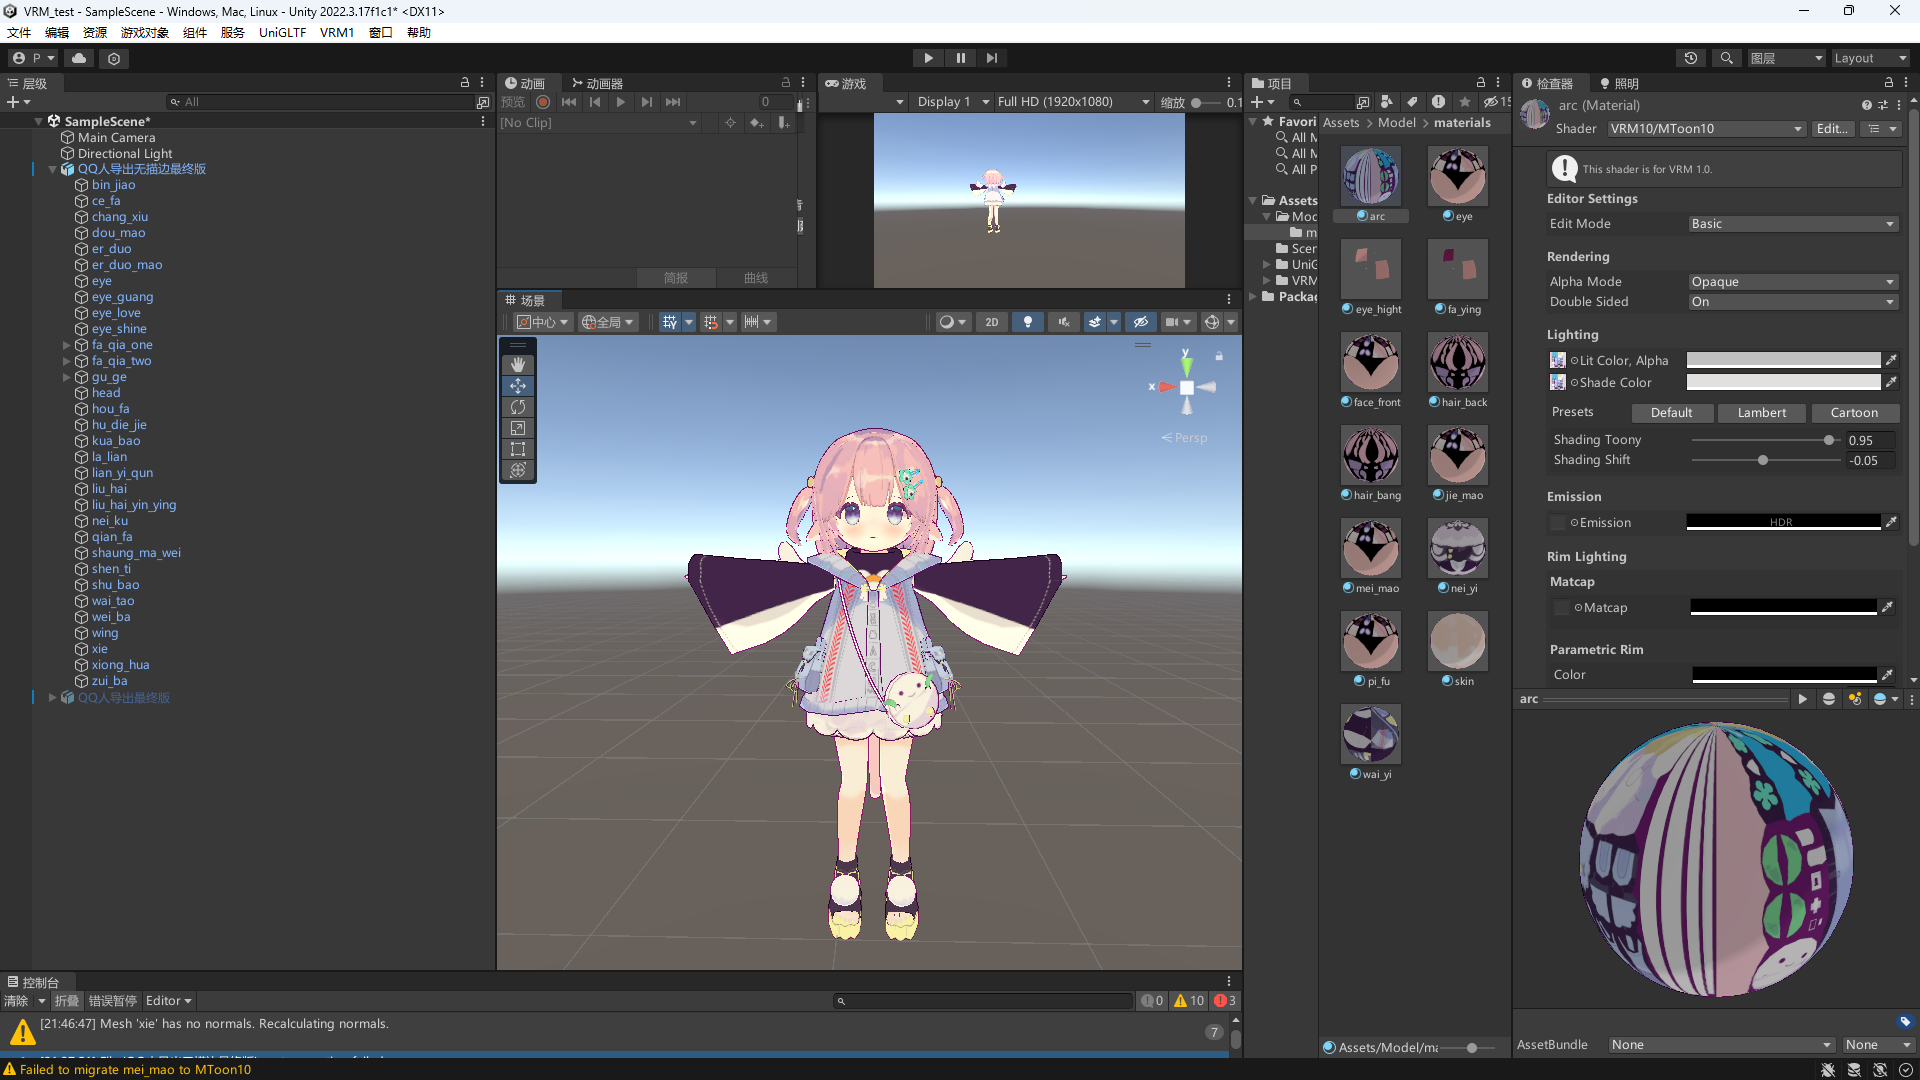Open the UniGLTF menu
The image size is (1920, 1080).
point(282,32)
